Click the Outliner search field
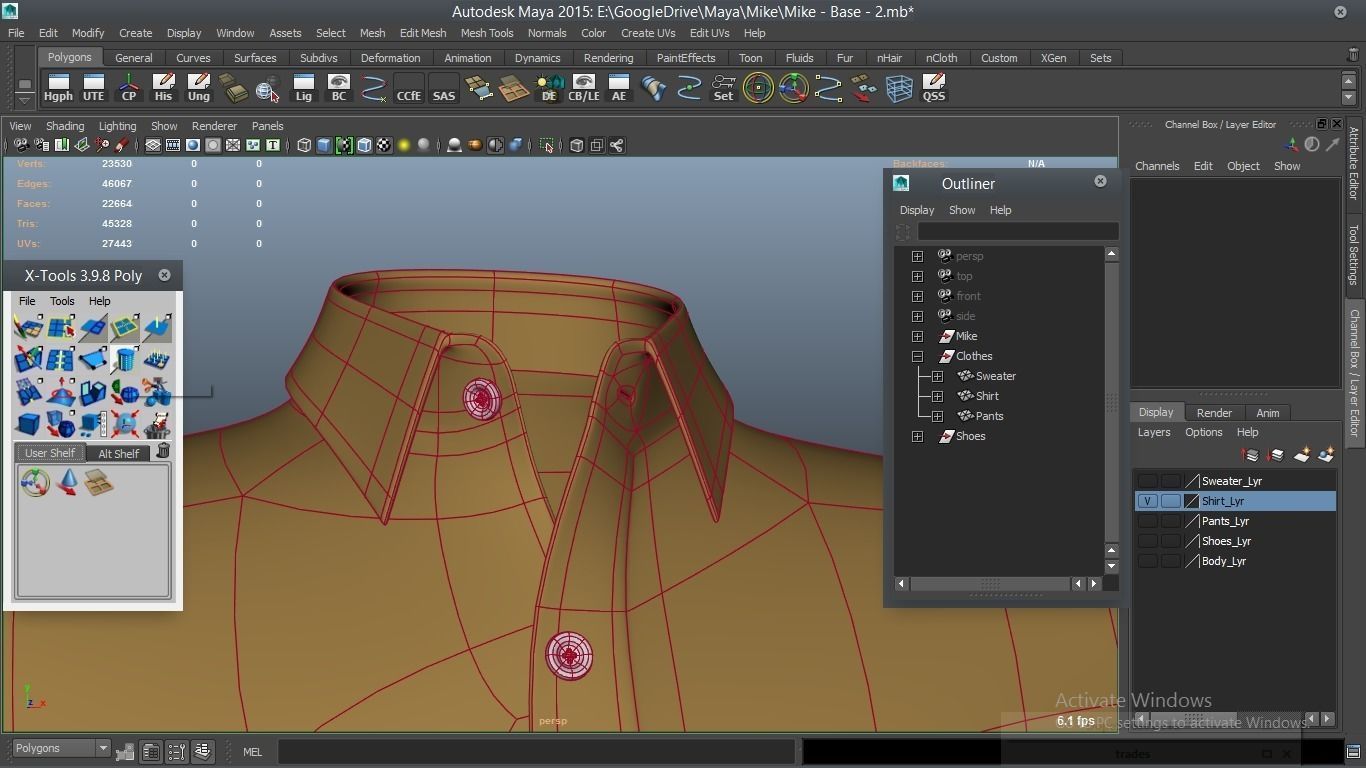Image resolution: width=1366 pixels, height=768 pixels. click(1017, 231)
